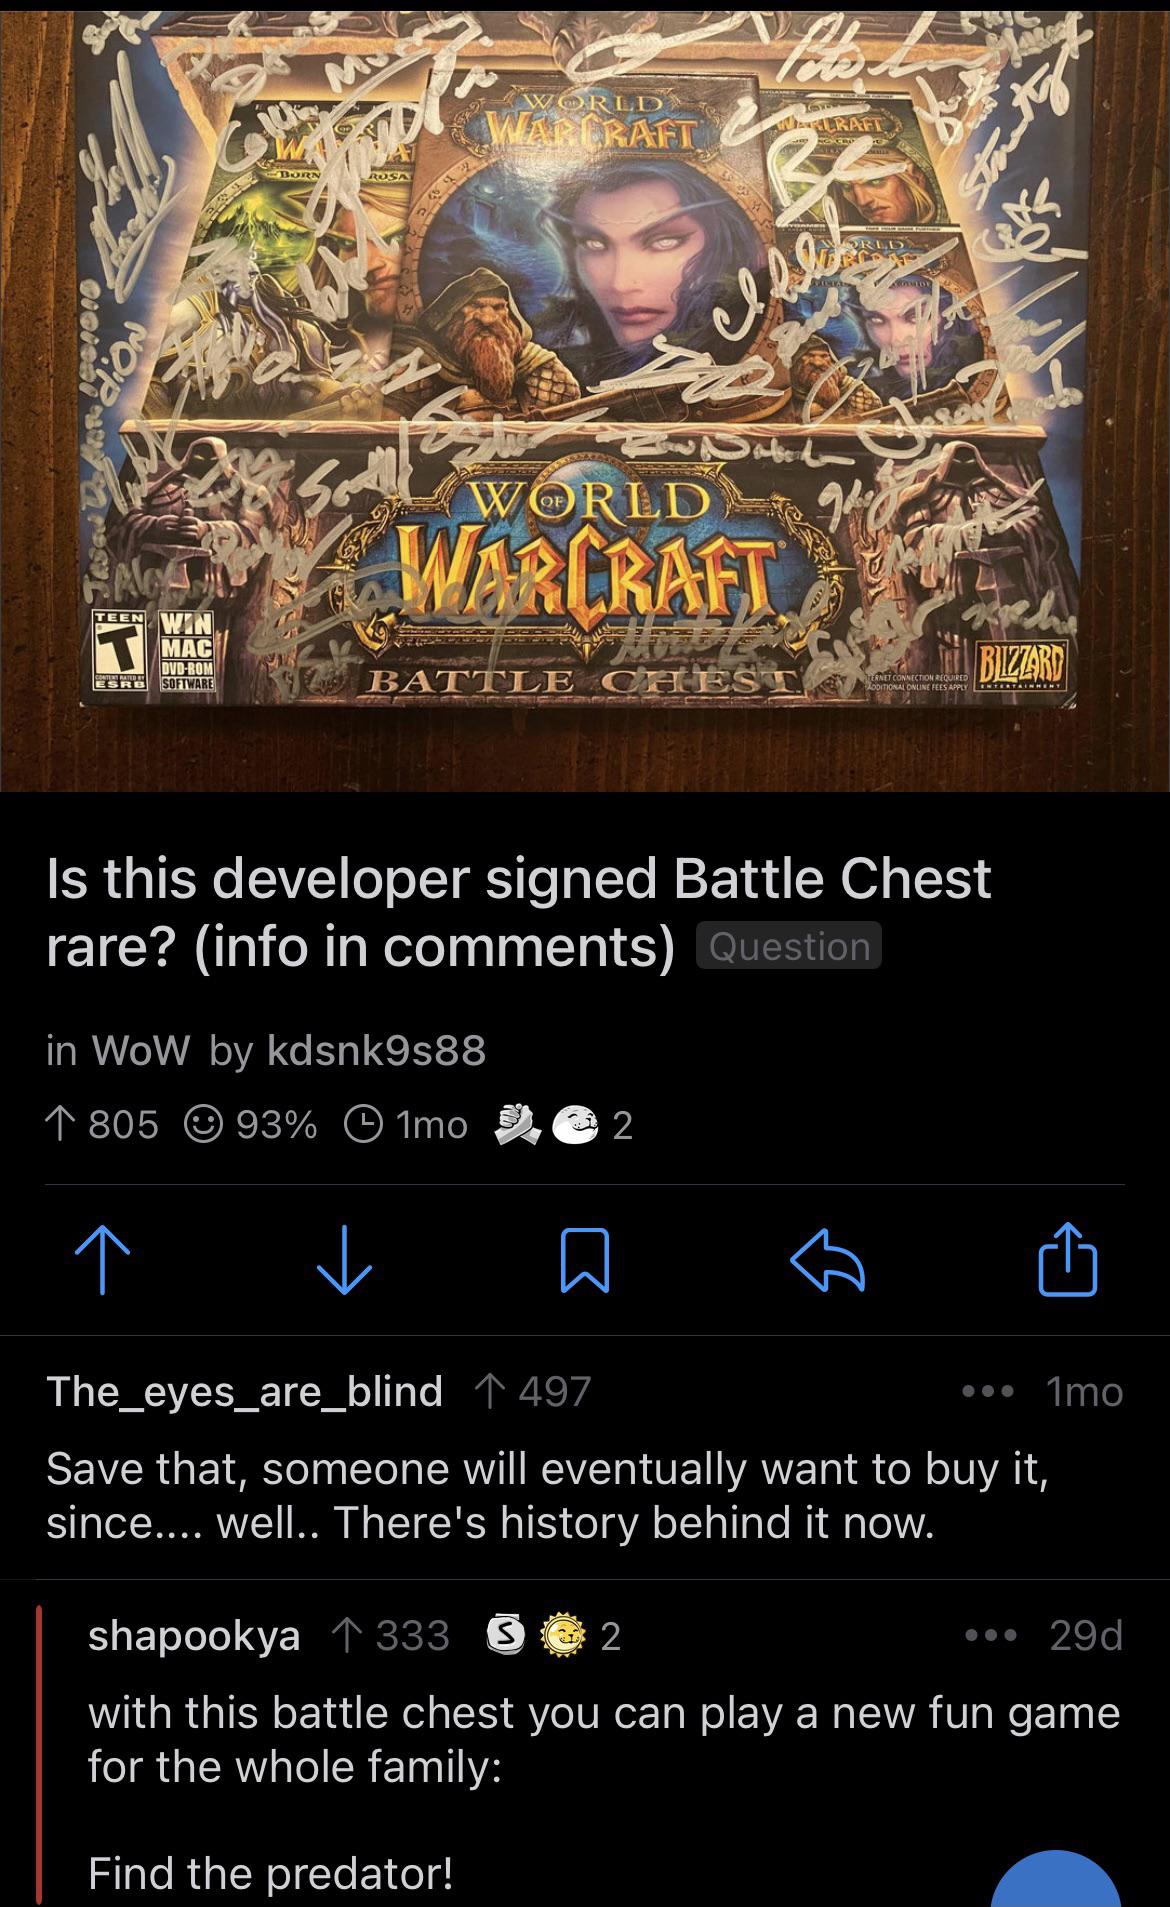Tap the Question flair tag
The width and height of the screenshot is (1170, 1907).
789,946
